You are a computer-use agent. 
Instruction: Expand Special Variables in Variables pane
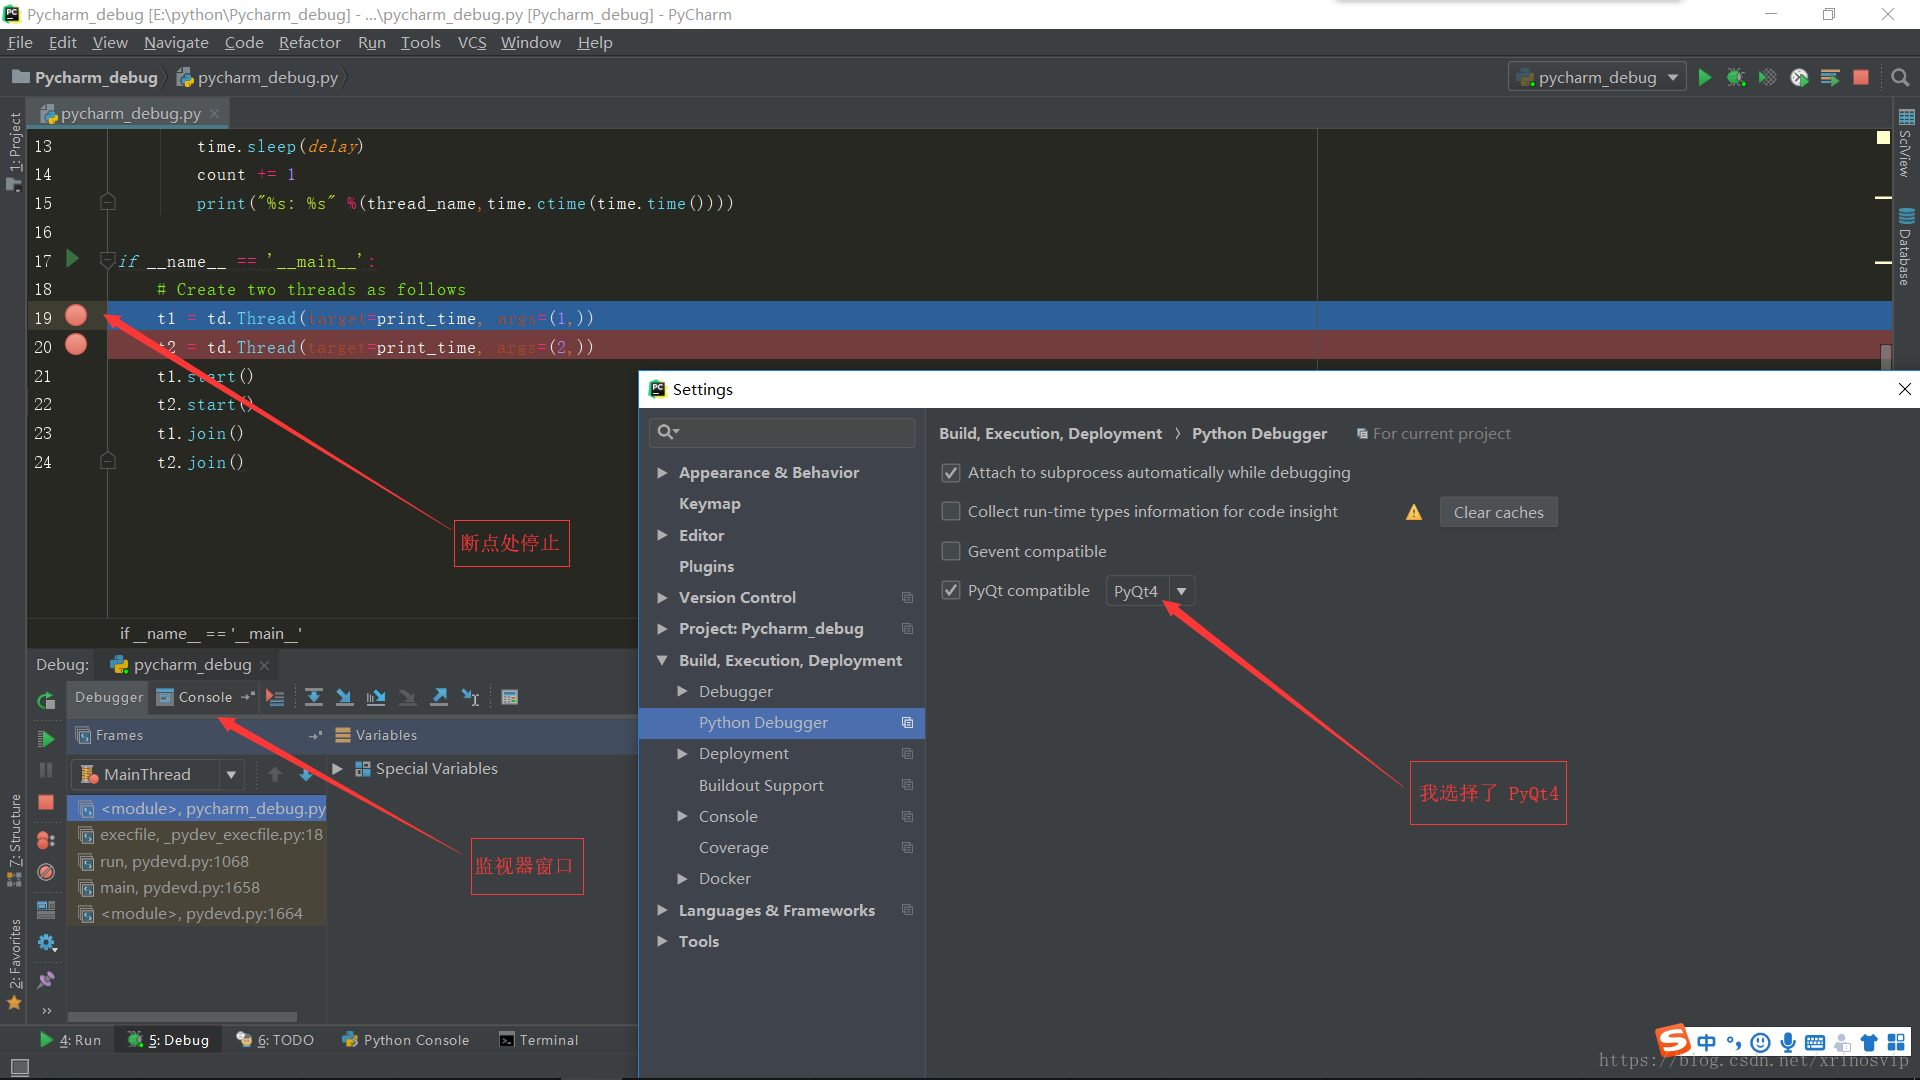(x=338, y=769)
